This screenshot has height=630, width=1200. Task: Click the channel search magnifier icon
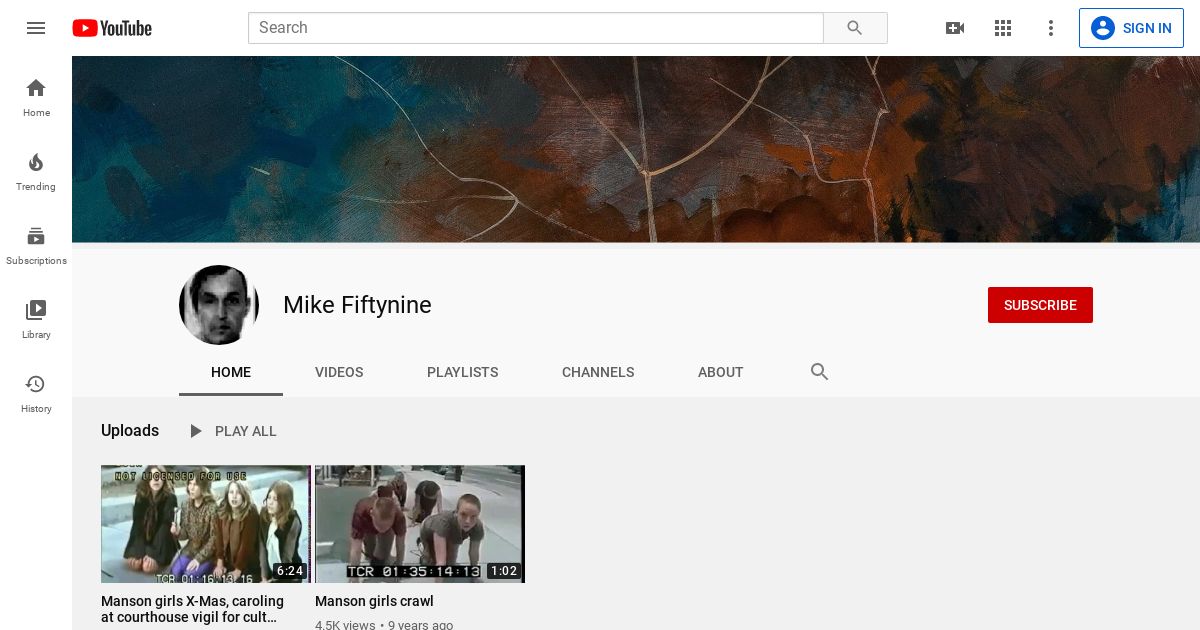pos(820,372)
